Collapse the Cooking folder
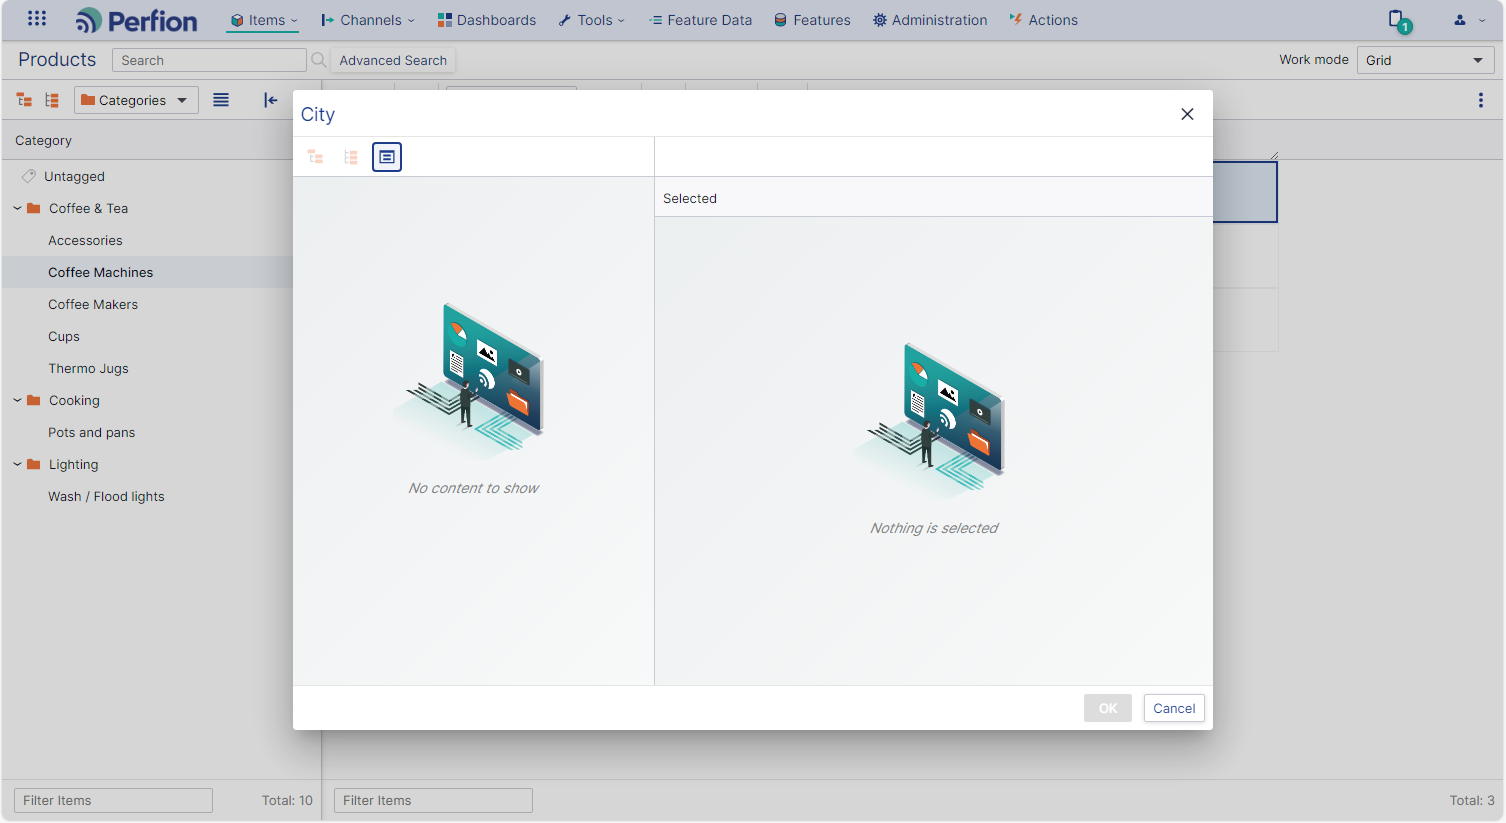This screenshot has height=823, width=1506. click(x=17, y=400)
